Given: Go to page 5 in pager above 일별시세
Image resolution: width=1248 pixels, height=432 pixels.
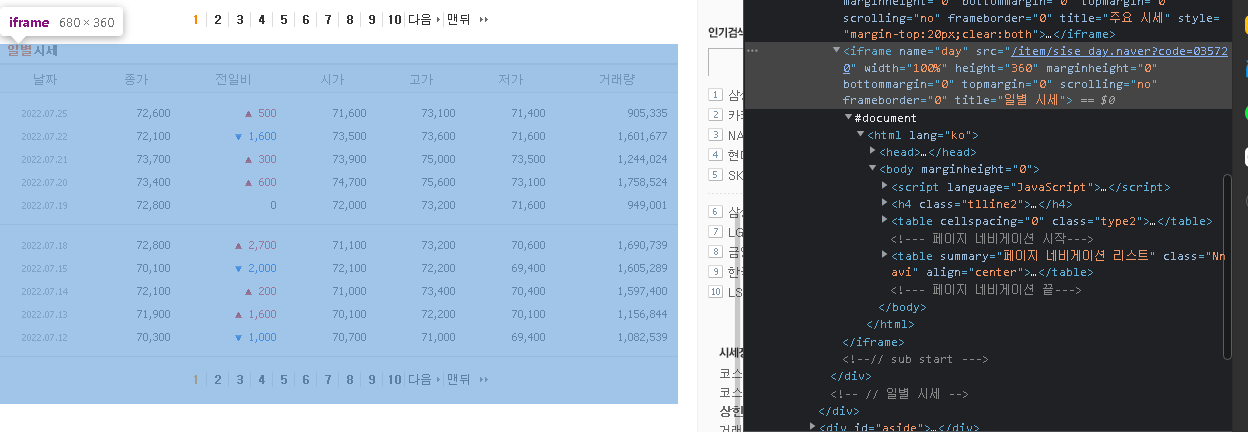Looking at the screenshot, I should 284,19.
